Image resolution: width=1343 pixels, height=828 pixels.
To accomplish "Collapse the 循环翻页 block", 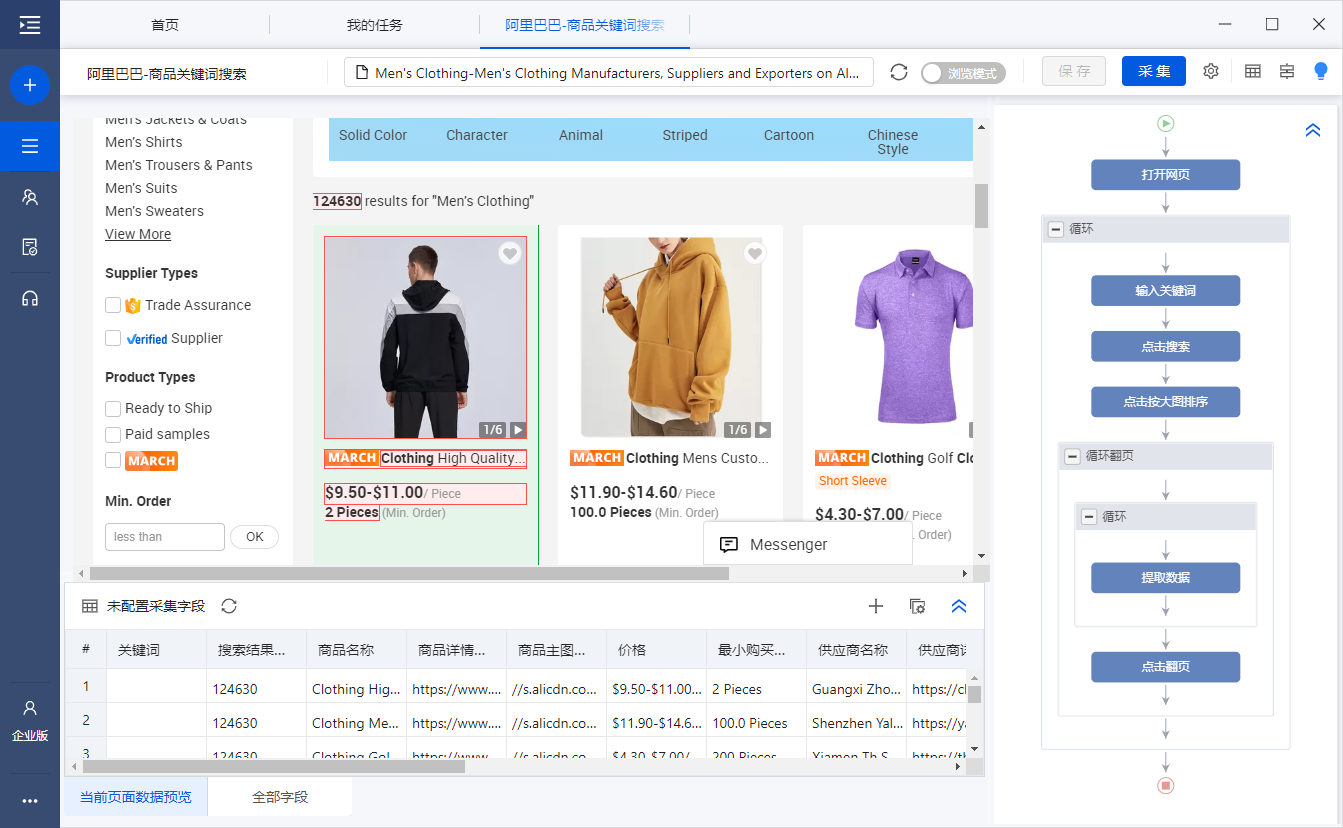I will click(1072, 456).
